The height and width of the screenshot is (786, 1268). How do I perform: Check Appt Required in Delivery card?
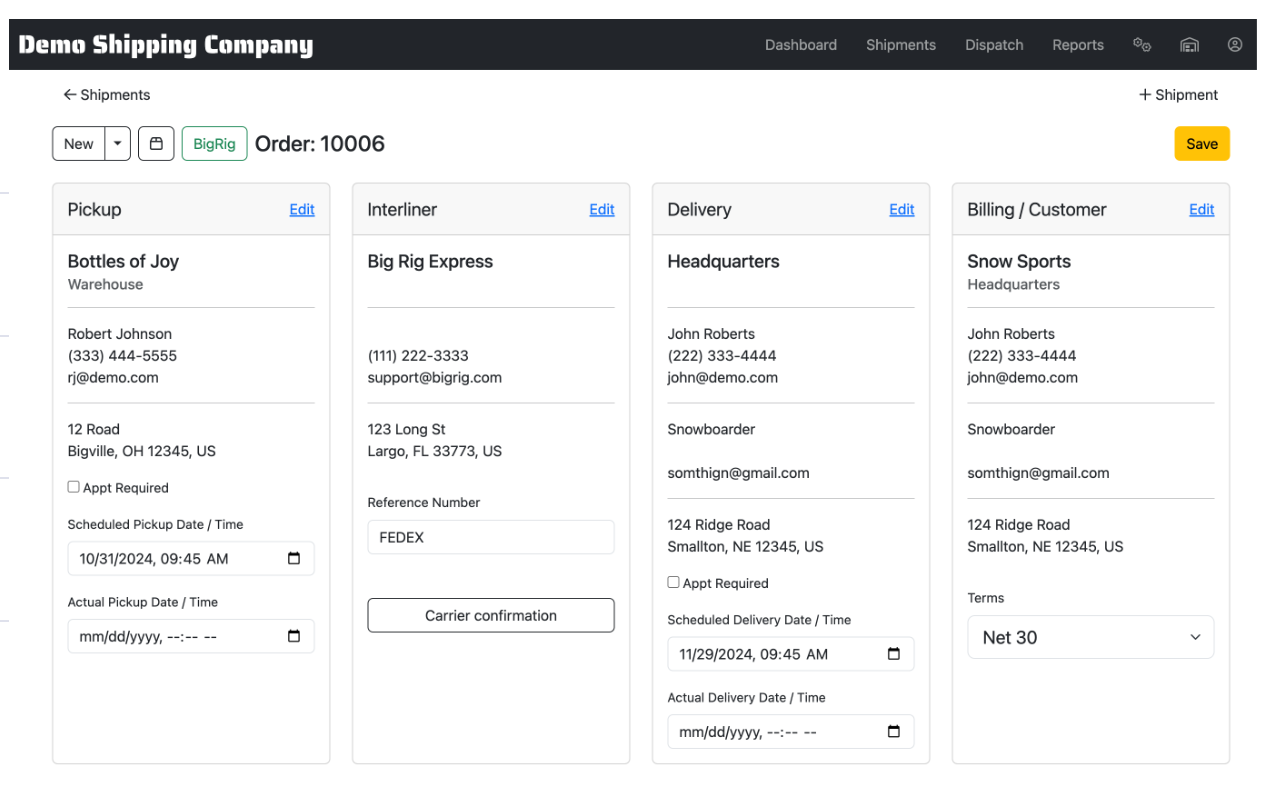click(x=674, y=582)
